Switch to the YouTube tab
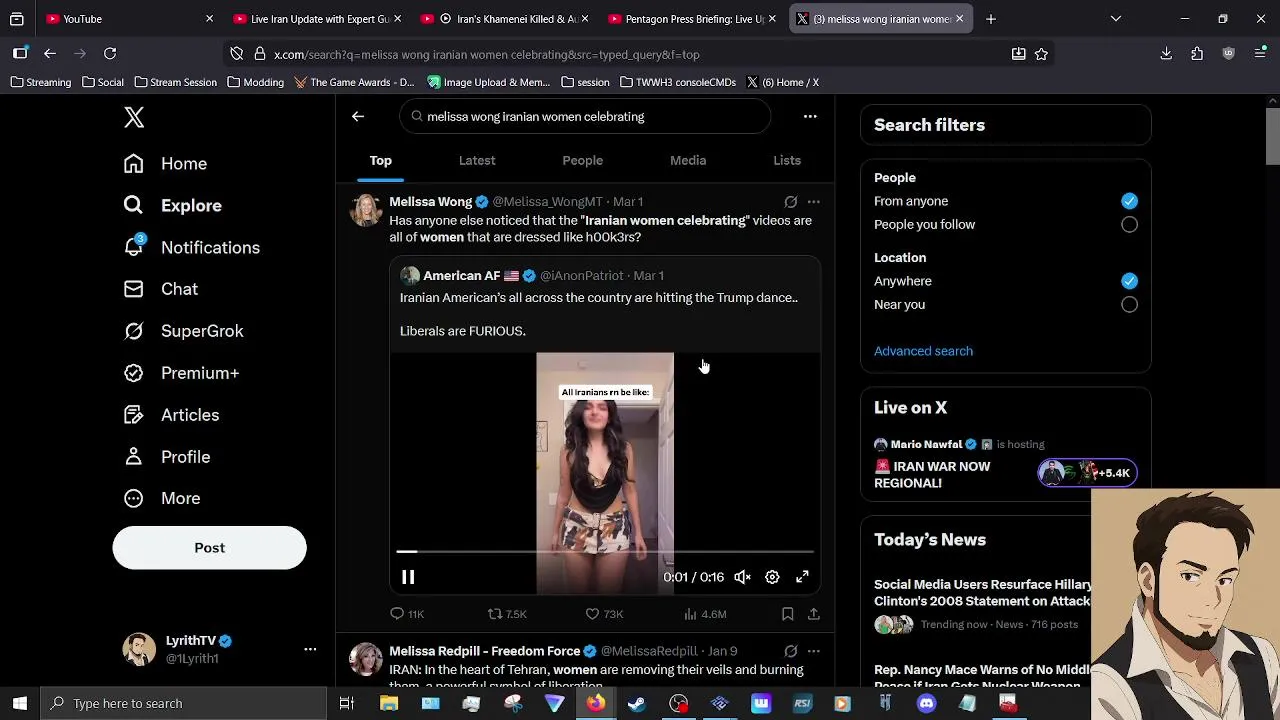The height and width of the screenshot is (720, 1280). coord(129,19)
